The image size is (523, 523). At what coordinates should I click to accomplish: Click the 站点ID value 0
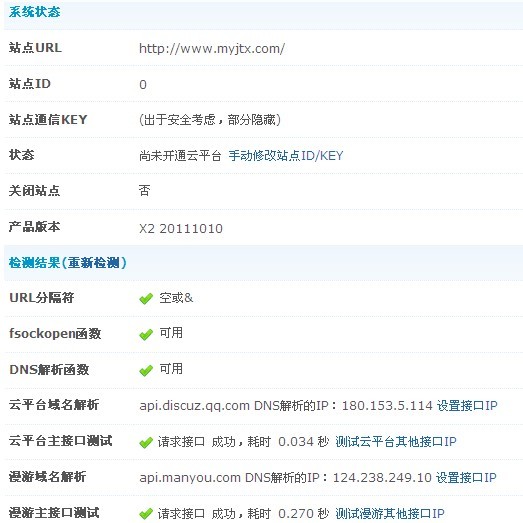point(143,85)
